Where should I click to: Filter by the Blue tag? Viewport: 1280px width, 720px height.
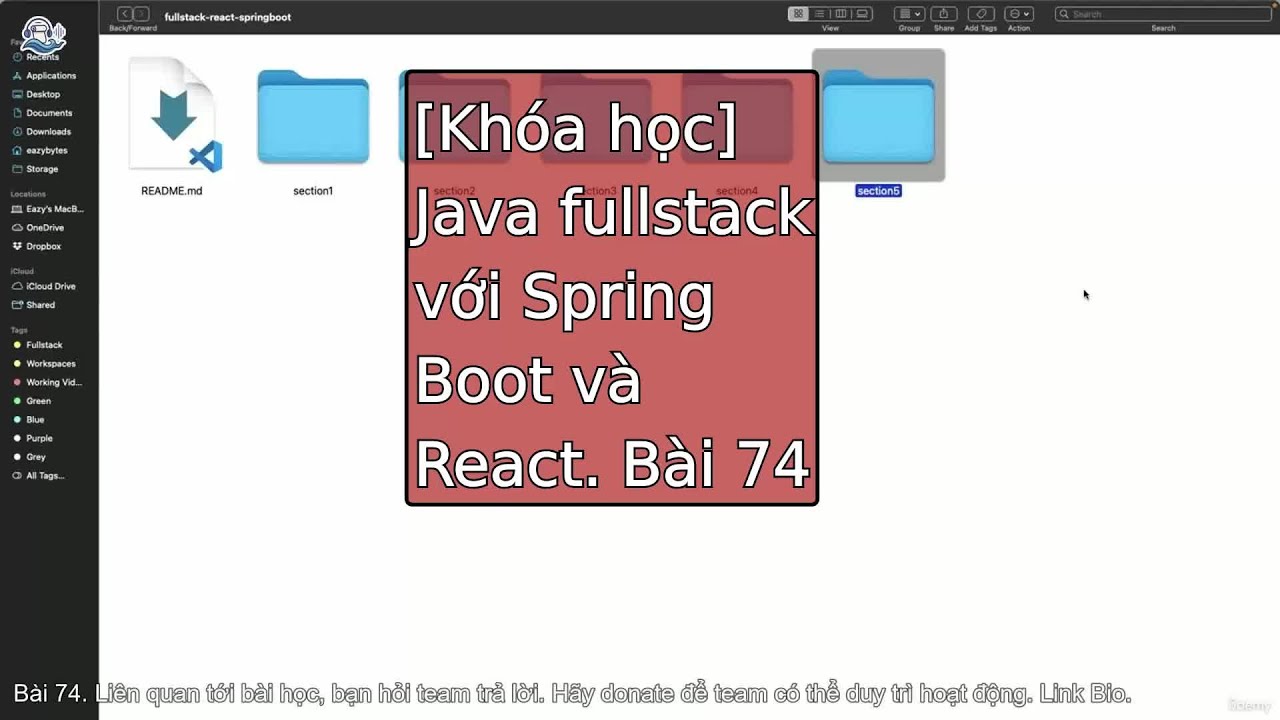(x=29, y=420)
